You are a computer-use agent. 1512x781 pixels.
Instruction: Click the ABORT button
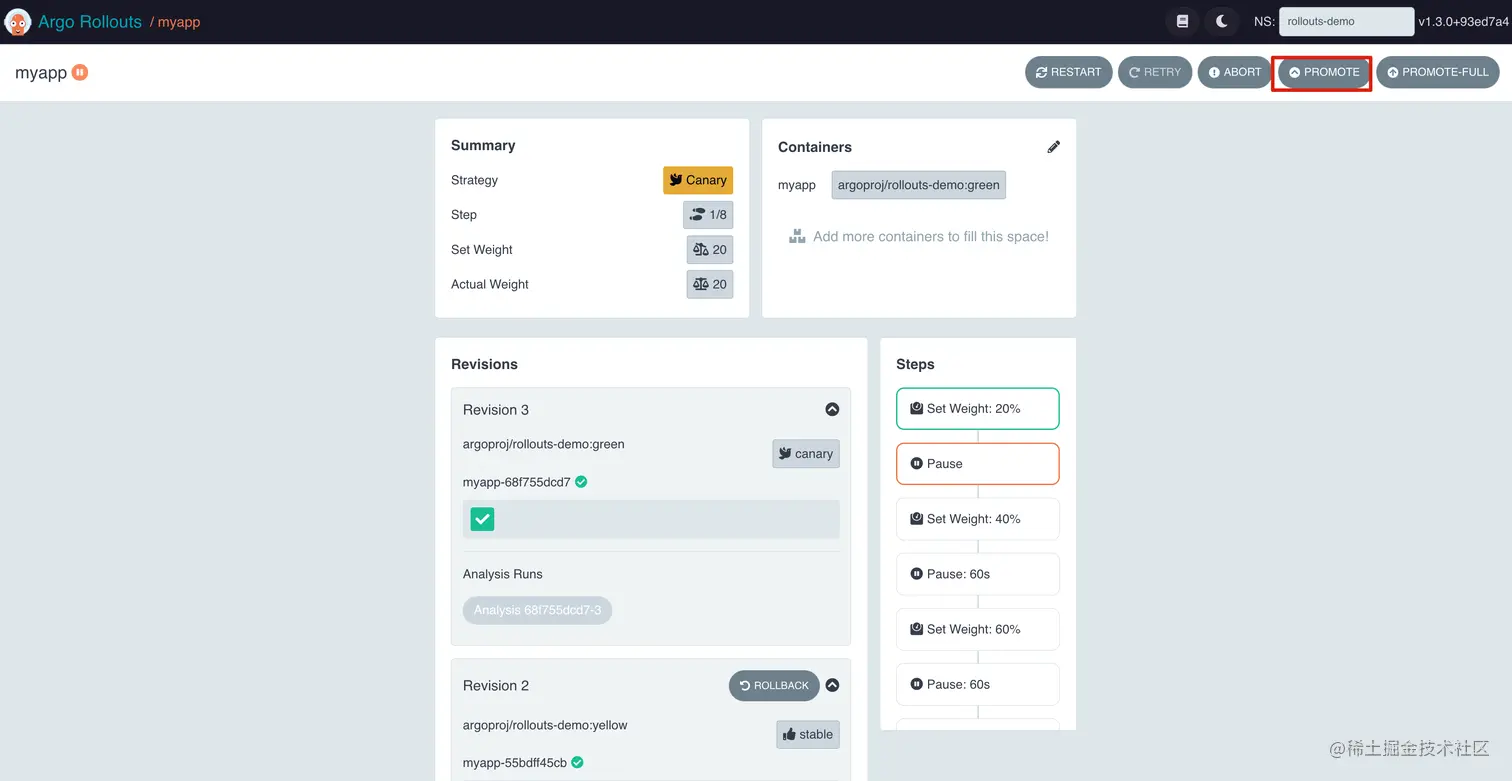[1235, 72]
